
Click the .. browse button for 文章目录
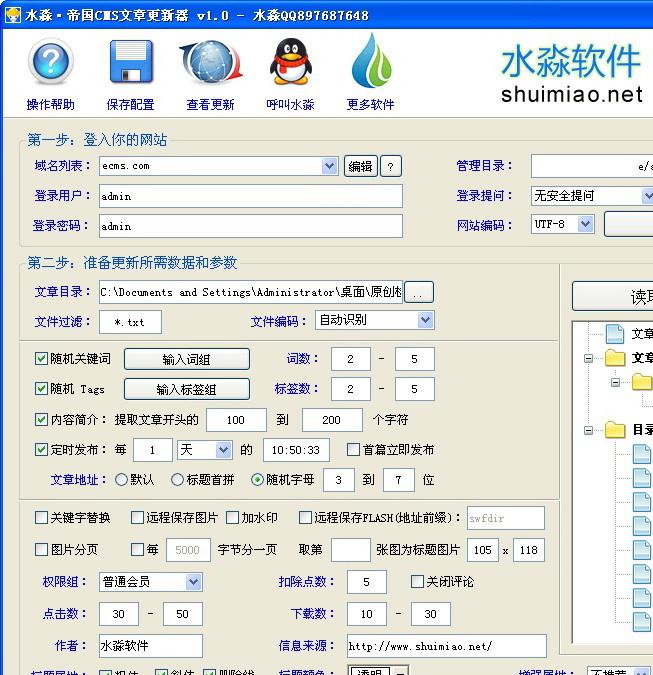point(419,292)
